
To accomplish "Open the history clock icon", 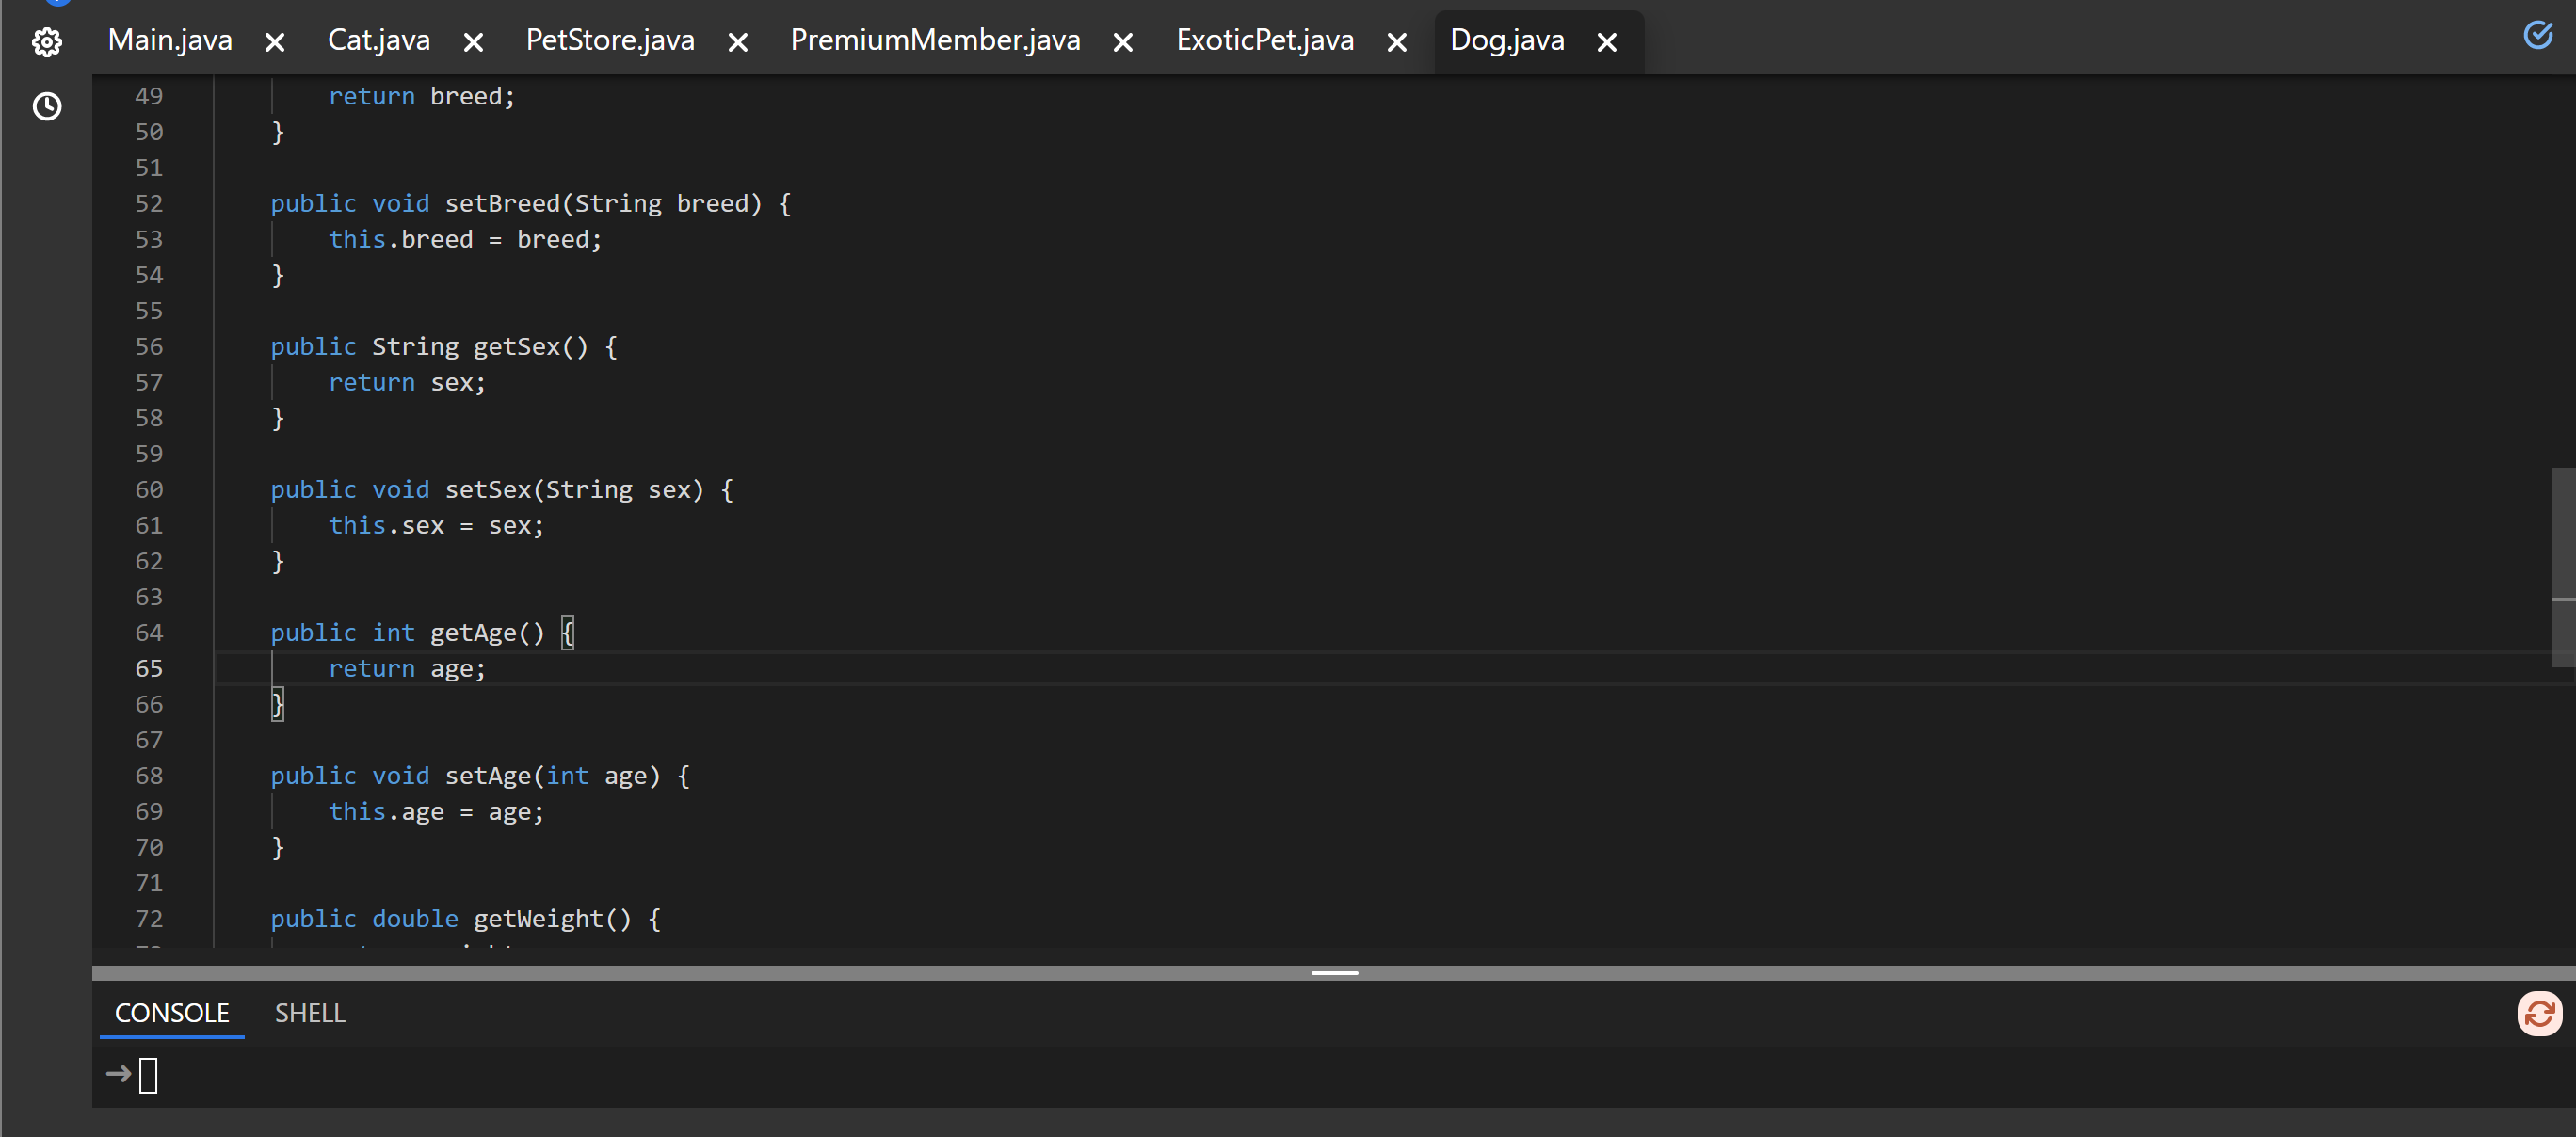I will pyautogui.click(x=47, y=106).
